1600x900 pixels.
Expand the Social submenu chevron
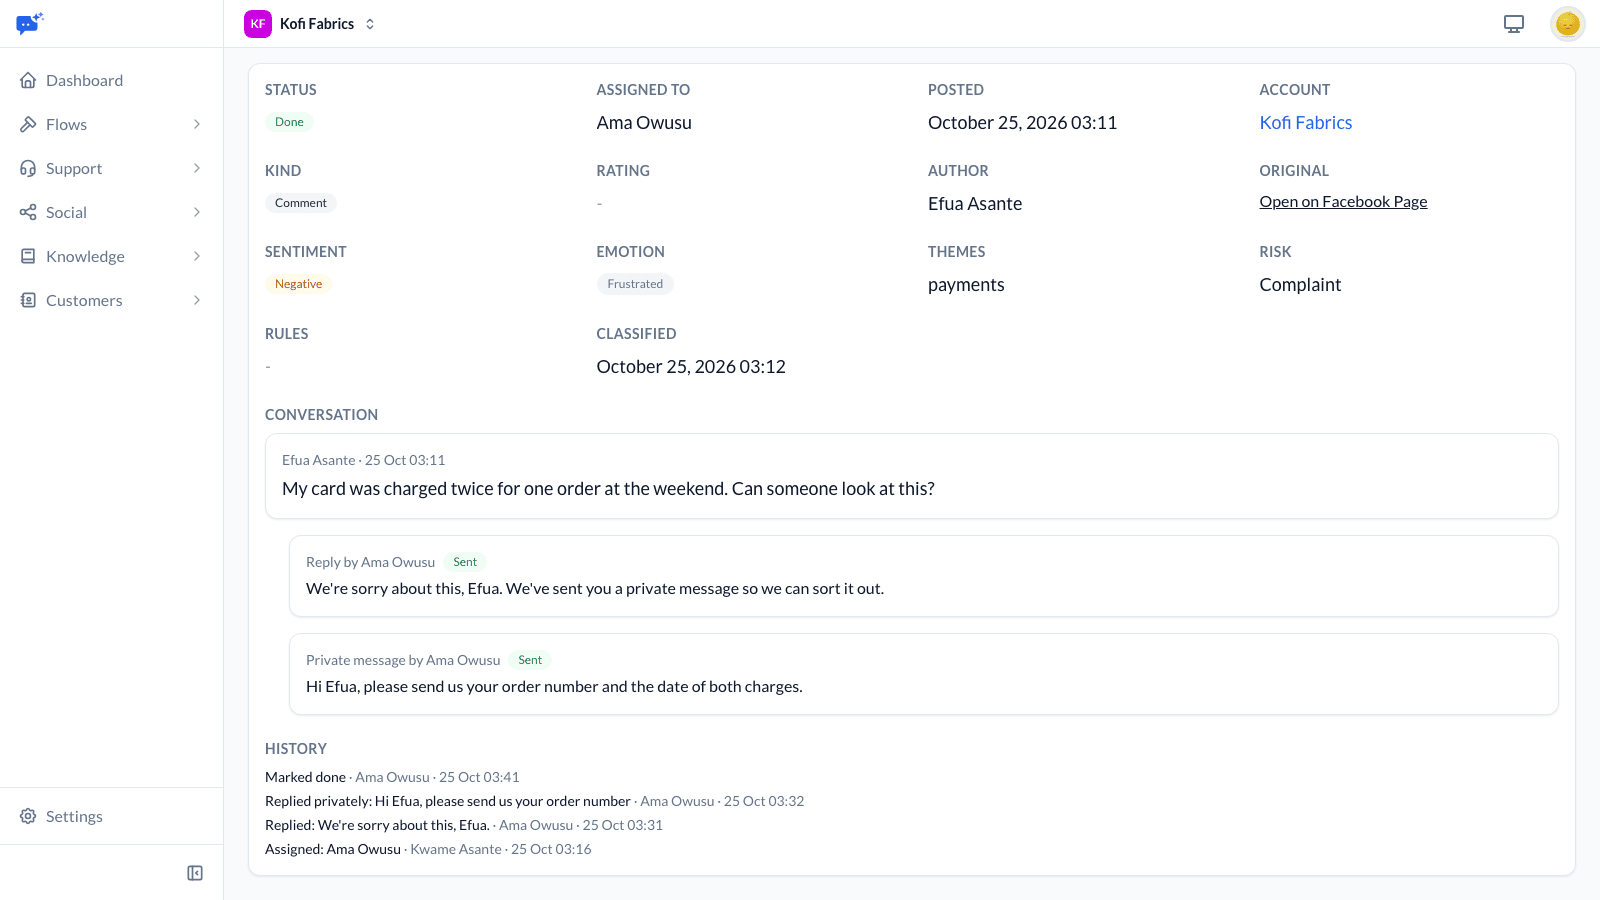coord(197,212)
